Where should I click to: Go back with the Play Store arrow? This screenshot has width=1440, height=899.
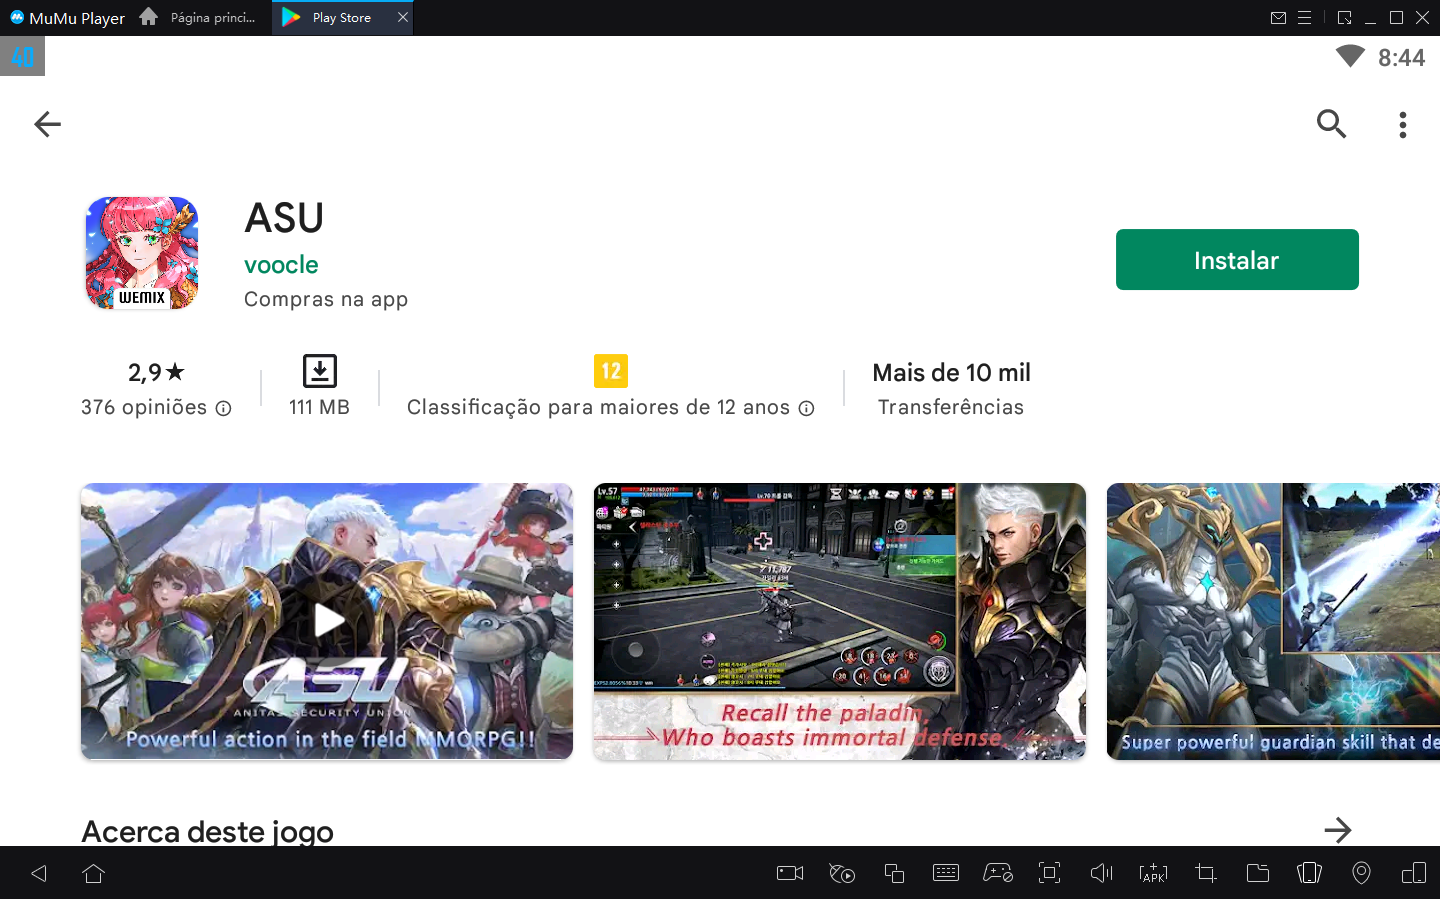point(47,124)
